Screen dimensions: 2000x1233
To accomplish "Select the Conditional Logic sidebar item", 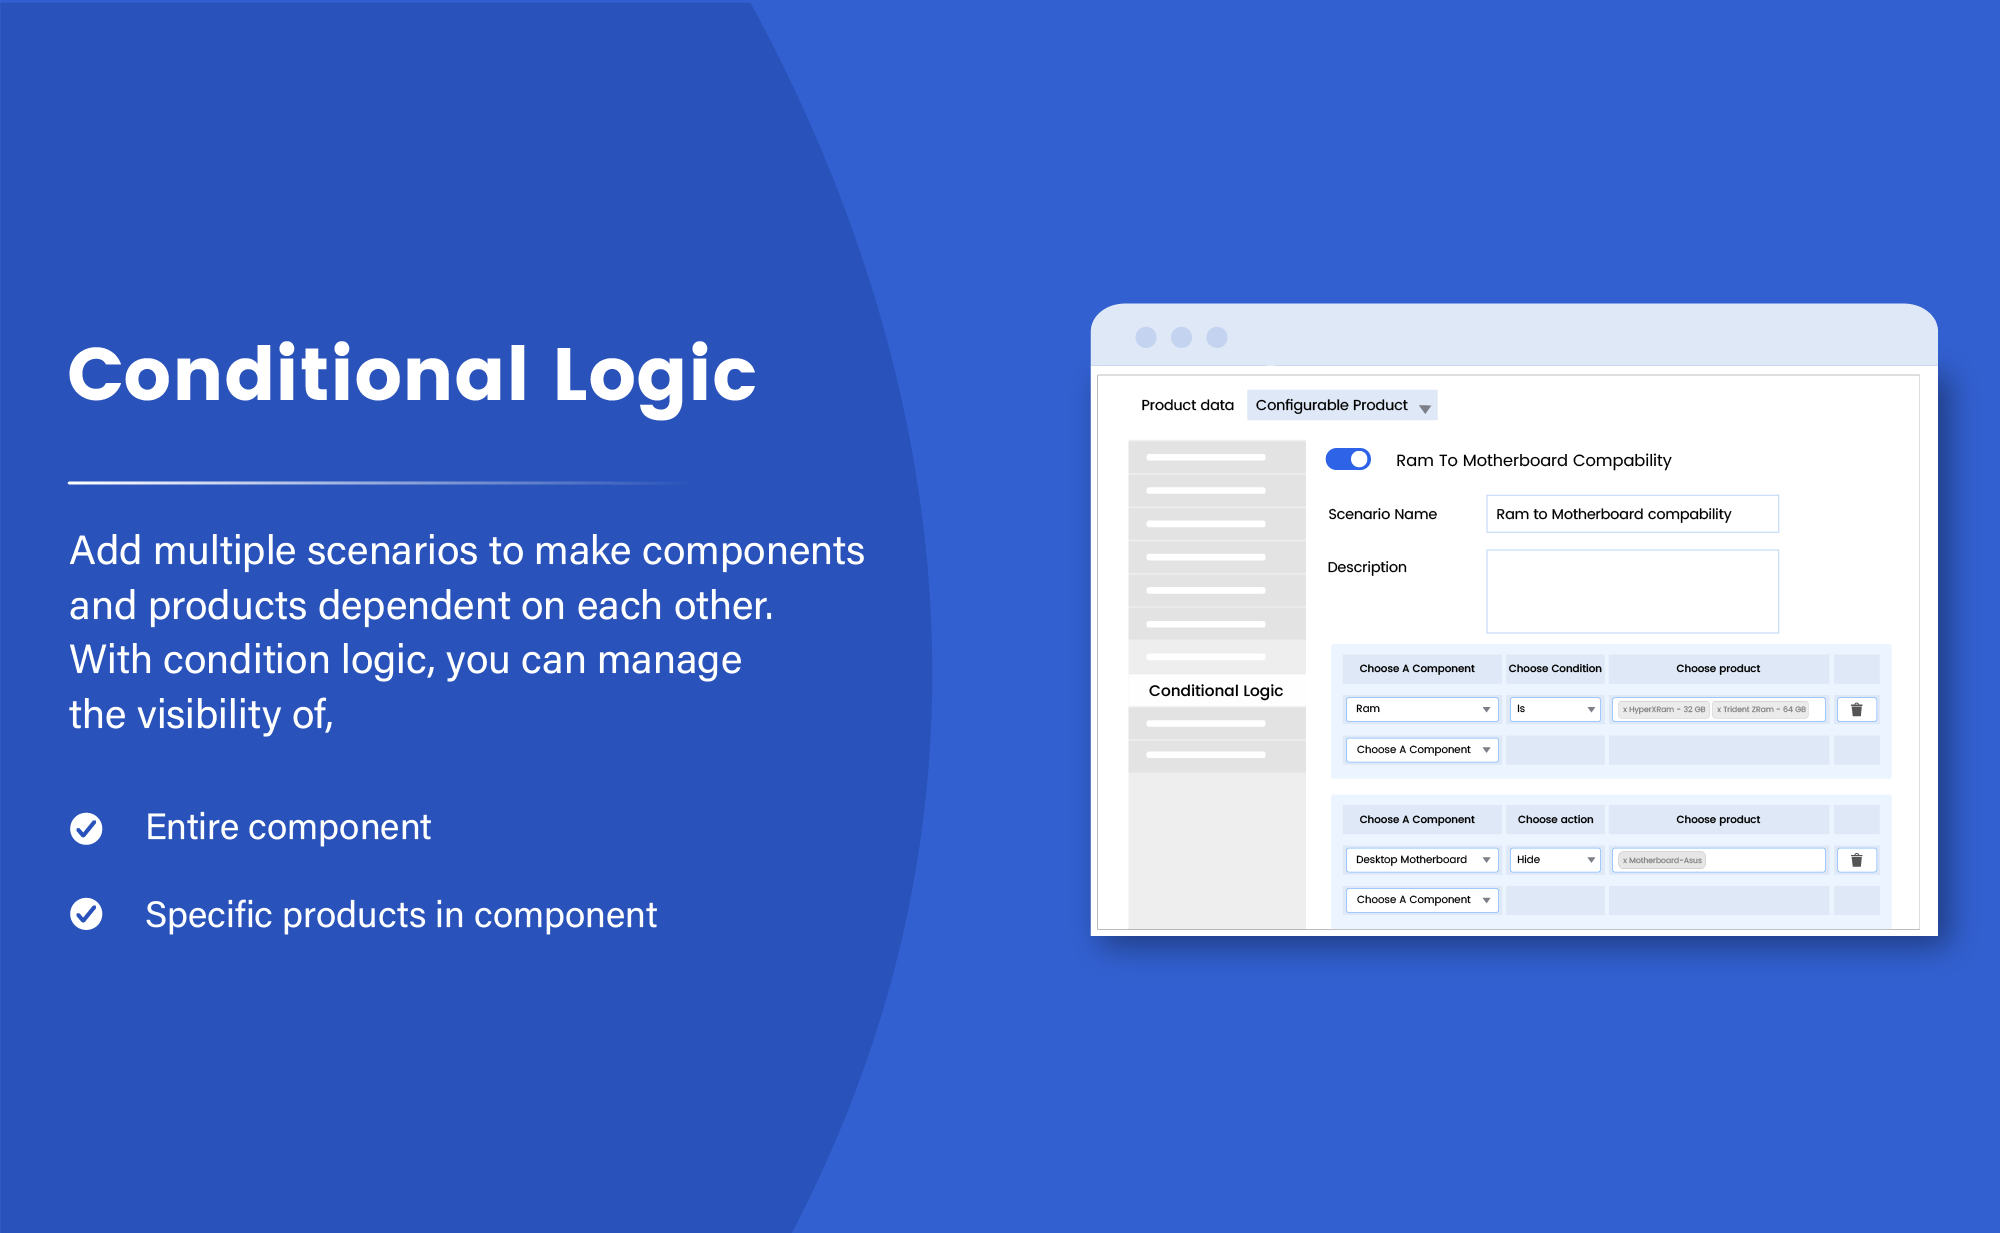I will 1216,690.
